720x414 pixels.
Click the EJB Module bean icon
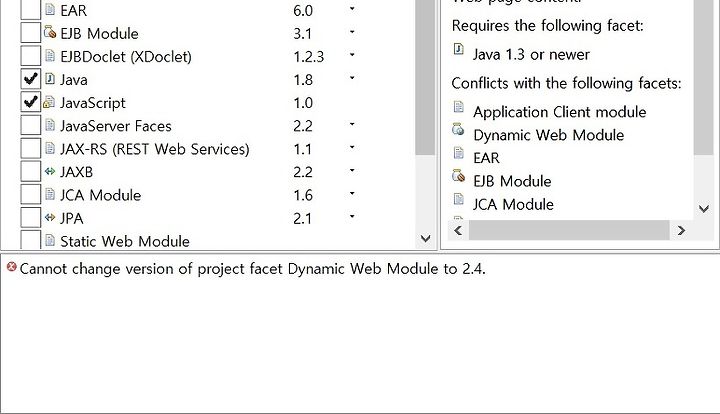click(50, 32)
